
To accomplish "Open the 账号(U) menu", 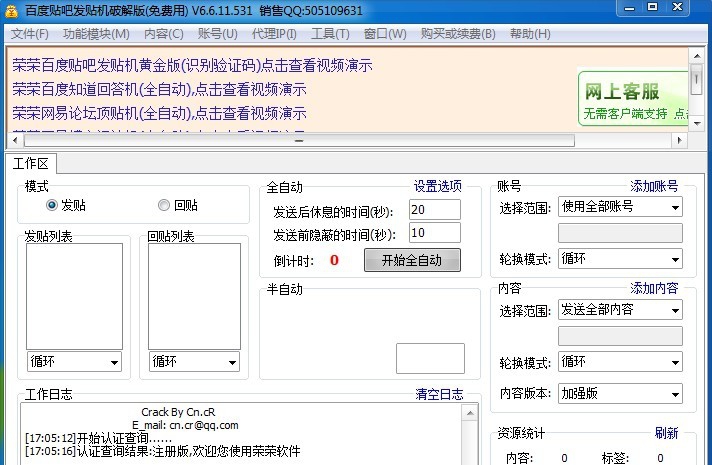I will pyautogui.click(x=218, y=34).
